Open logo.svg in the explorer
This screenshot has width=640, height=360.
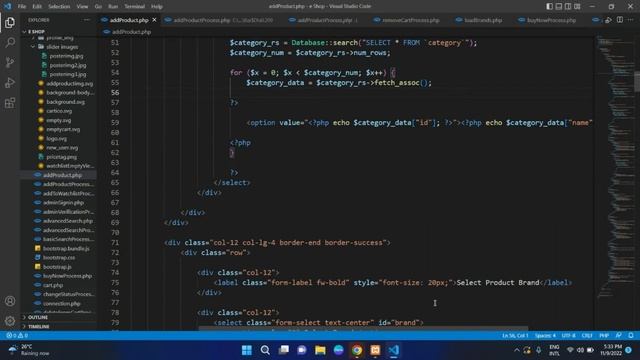pos(56,139)
